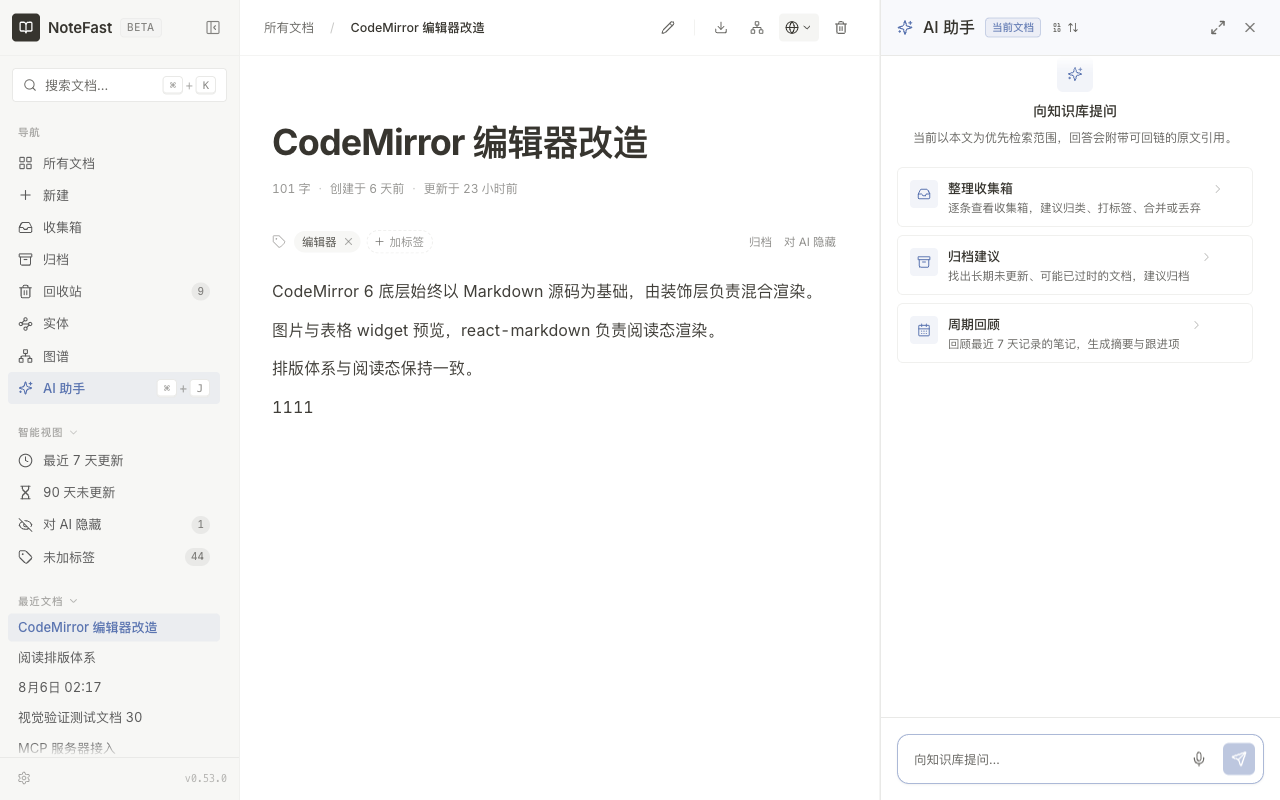Click the edit pencil icon in document toolbar

[x=668, y=28]
